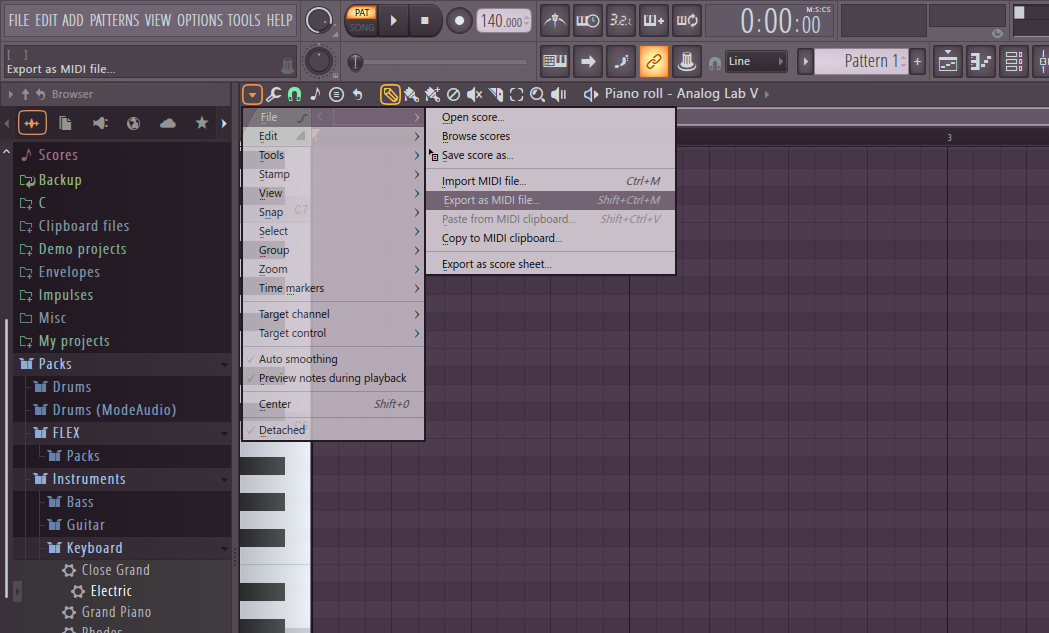Toggle Auto smoothing option in menu
The image size is (1049, 633).
click(x=298, y=359)
